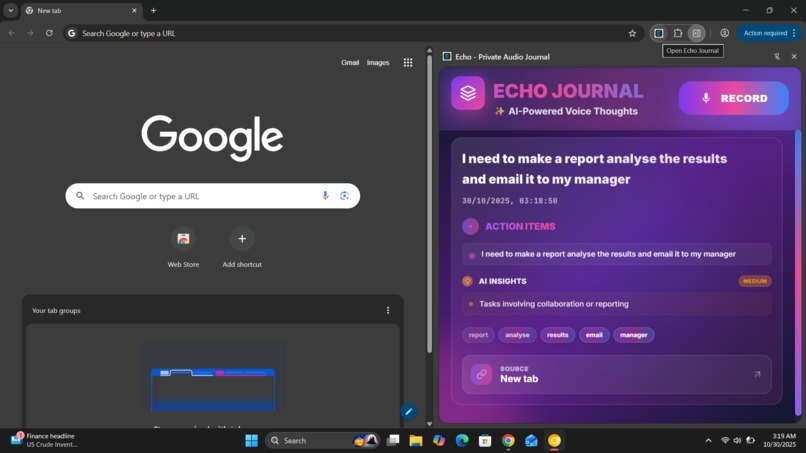Image resolution: width=806 pixels, height=453 pixels.
Task: Open Task View from the taskbar
Action: (393, 441)
